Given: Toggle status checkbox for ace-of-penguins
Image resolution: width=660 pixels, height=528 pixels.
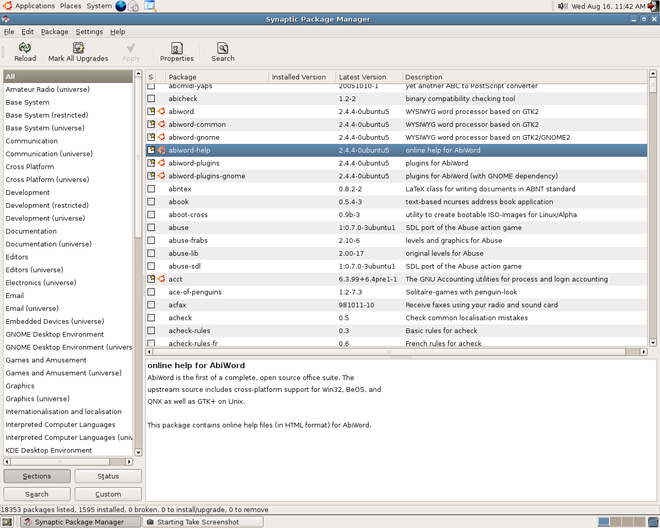Looking at the screenshot, I should point(151,292).
